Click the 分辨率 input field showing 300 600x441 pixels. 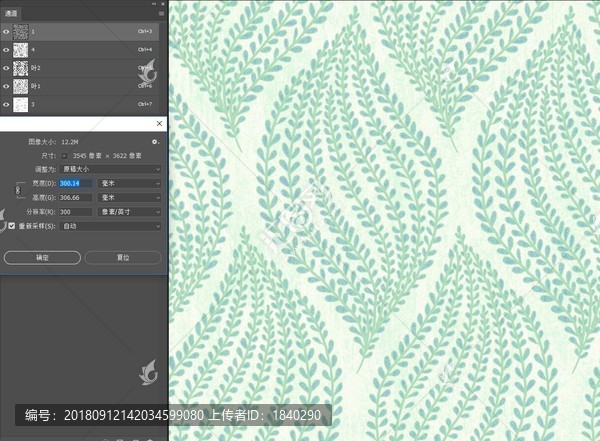(x=75, y=212)
